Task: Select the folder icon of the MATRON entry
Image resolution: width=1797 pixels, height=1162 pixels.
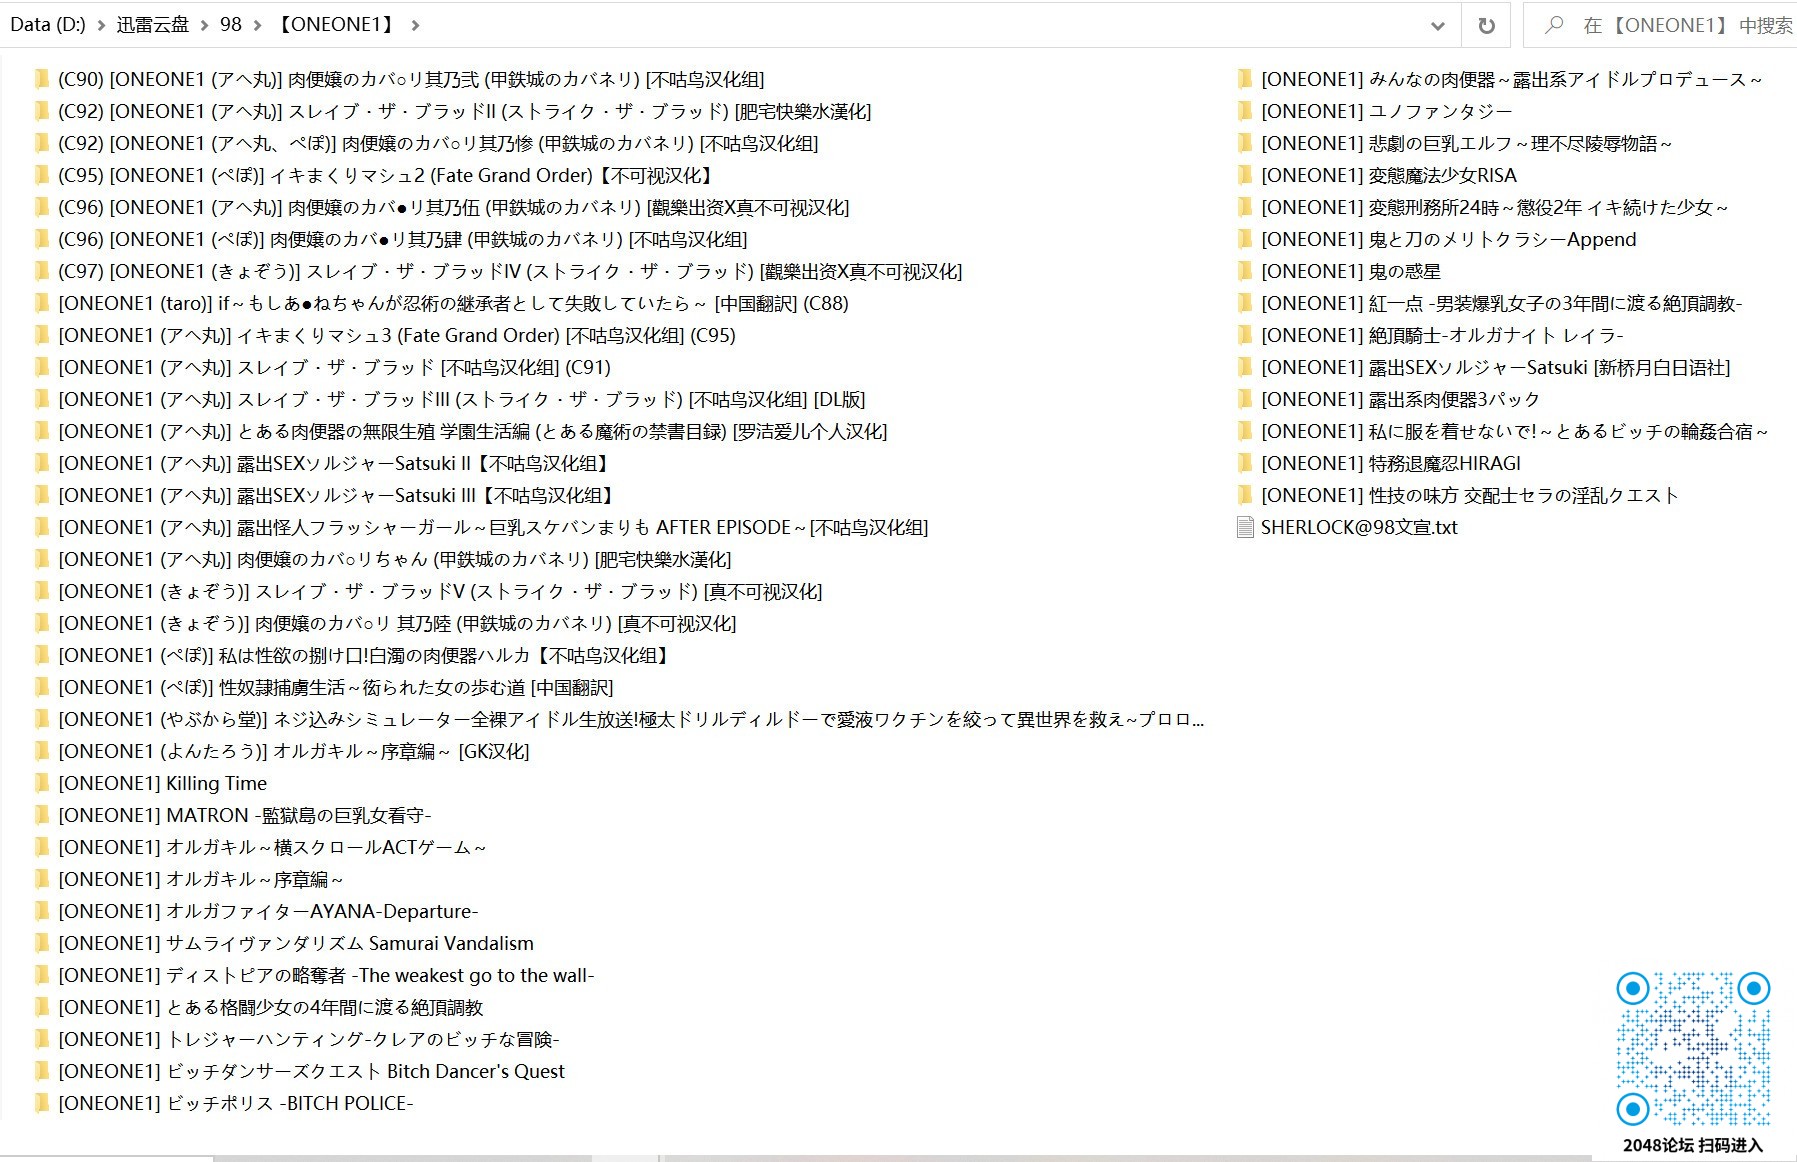Action: coord(41,815)
